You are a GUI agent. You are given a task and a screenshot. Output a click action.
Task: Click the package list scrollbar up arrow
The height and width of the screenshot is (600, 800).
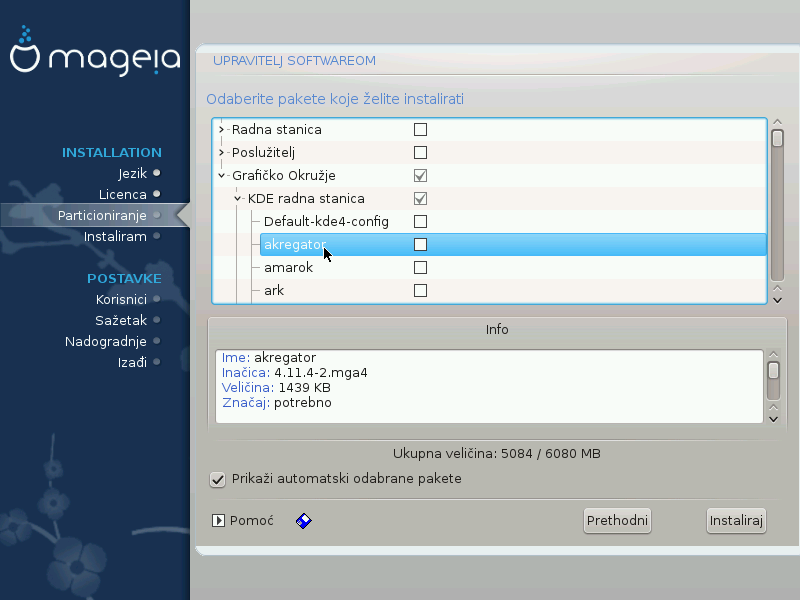(x=778, y=122)
